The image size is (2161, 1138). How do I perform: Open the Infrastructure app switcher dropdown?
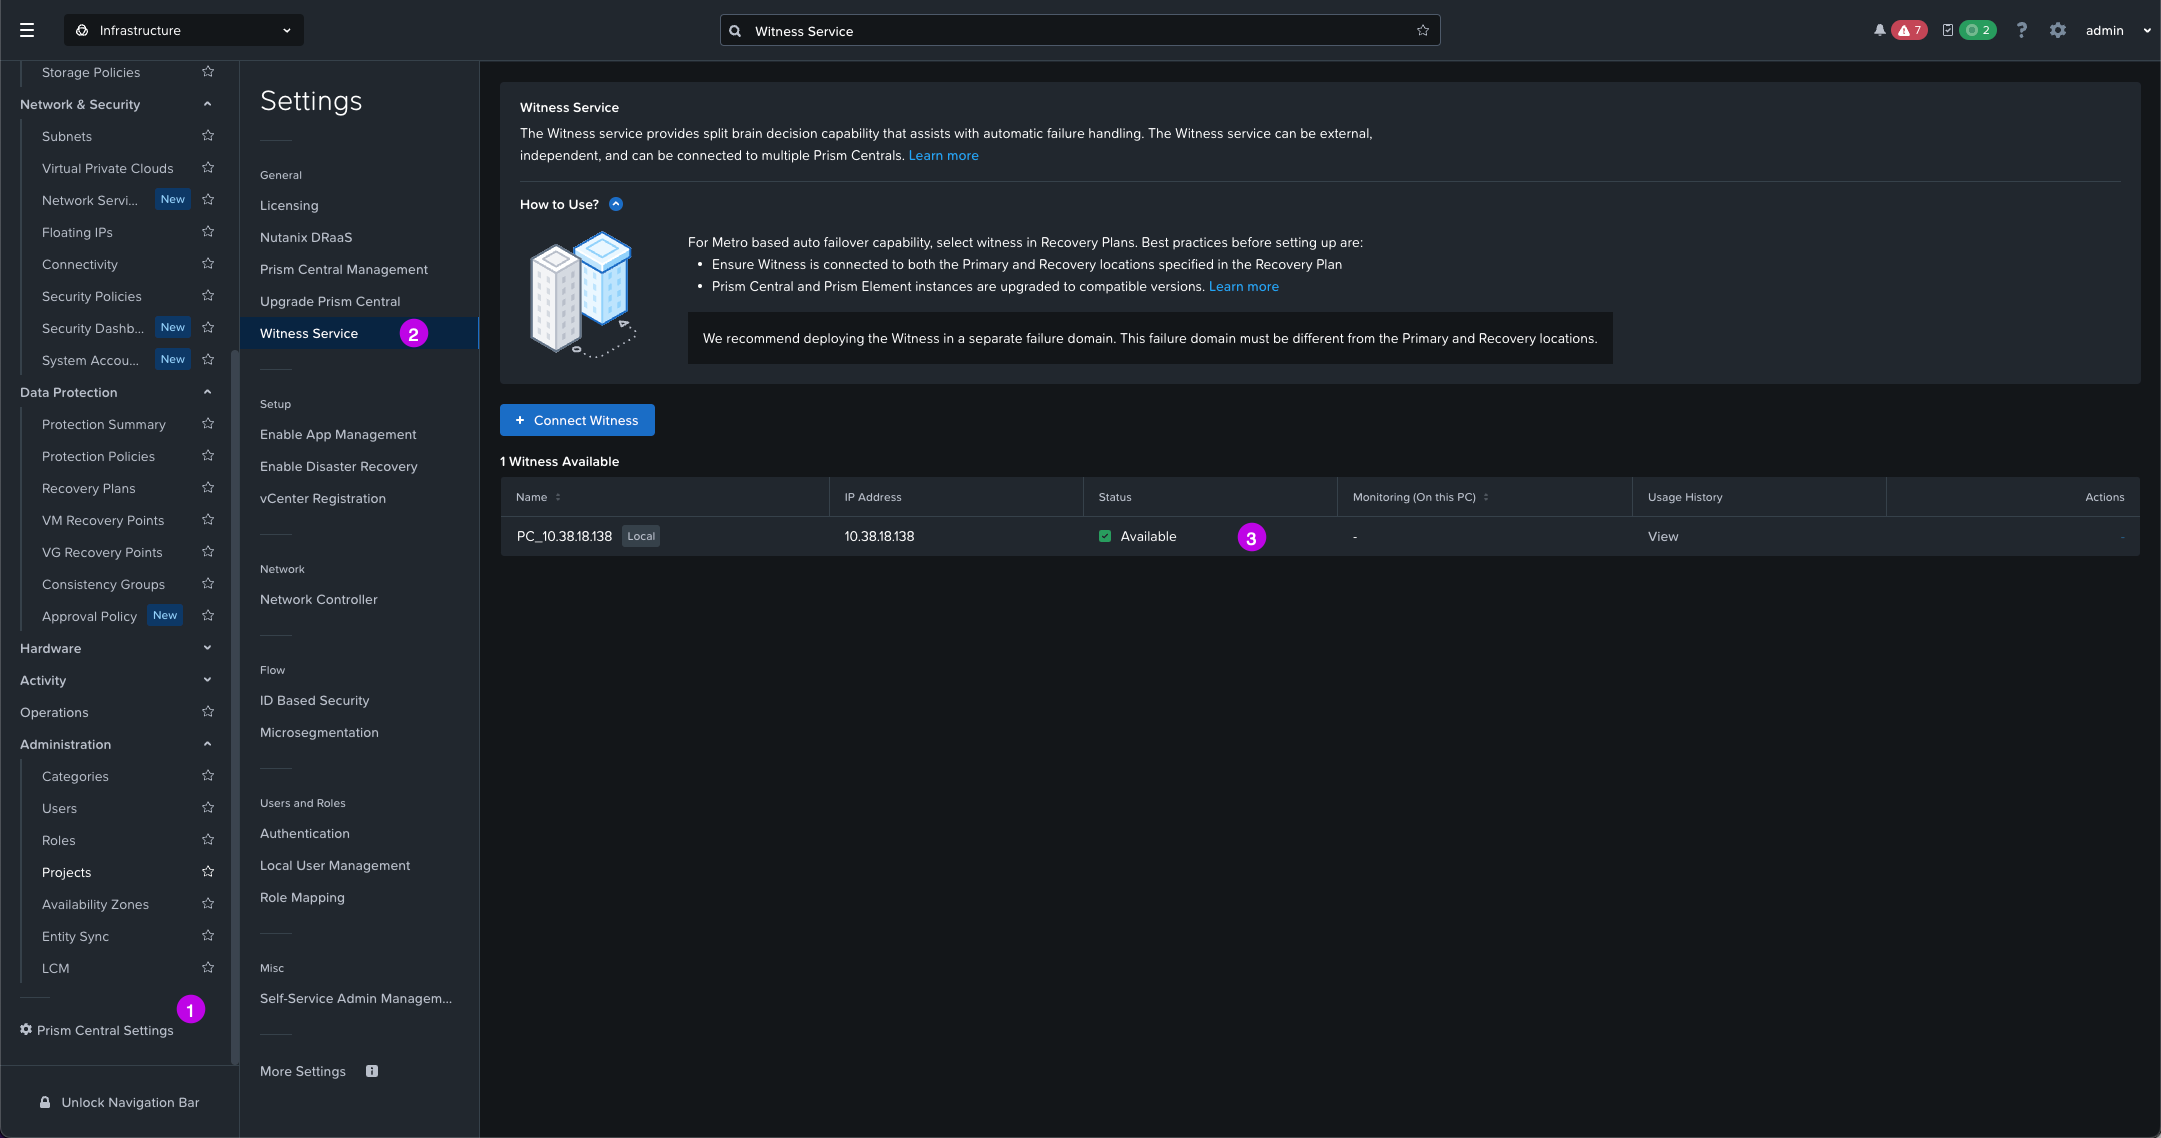184,30
